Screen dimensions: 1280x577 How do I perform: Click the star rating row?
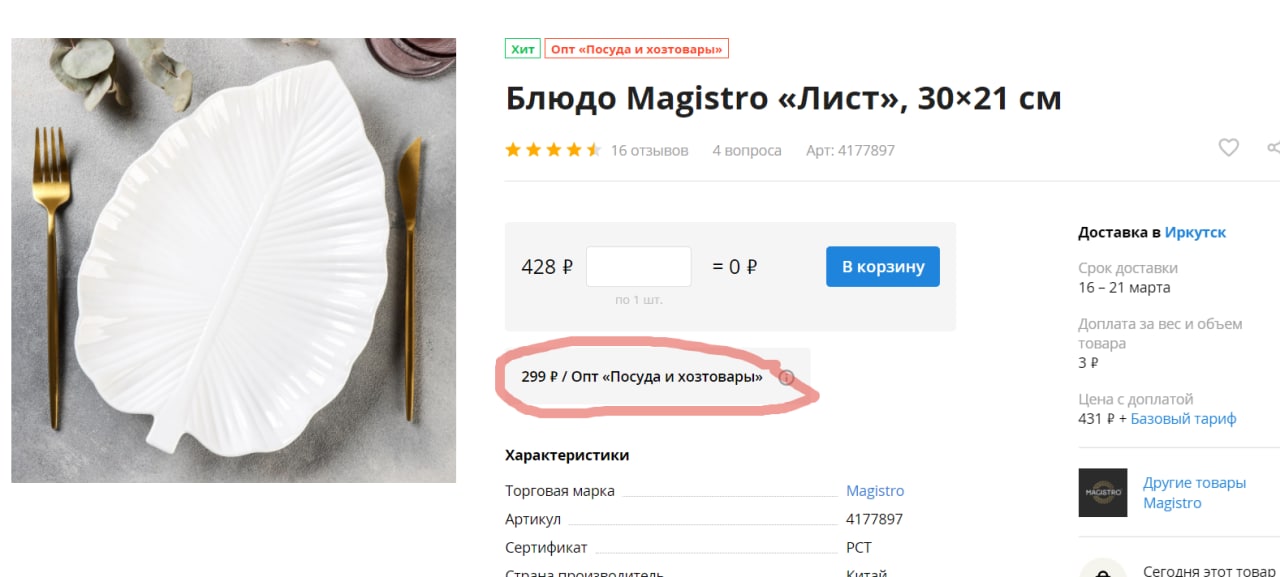coord(552,150)
